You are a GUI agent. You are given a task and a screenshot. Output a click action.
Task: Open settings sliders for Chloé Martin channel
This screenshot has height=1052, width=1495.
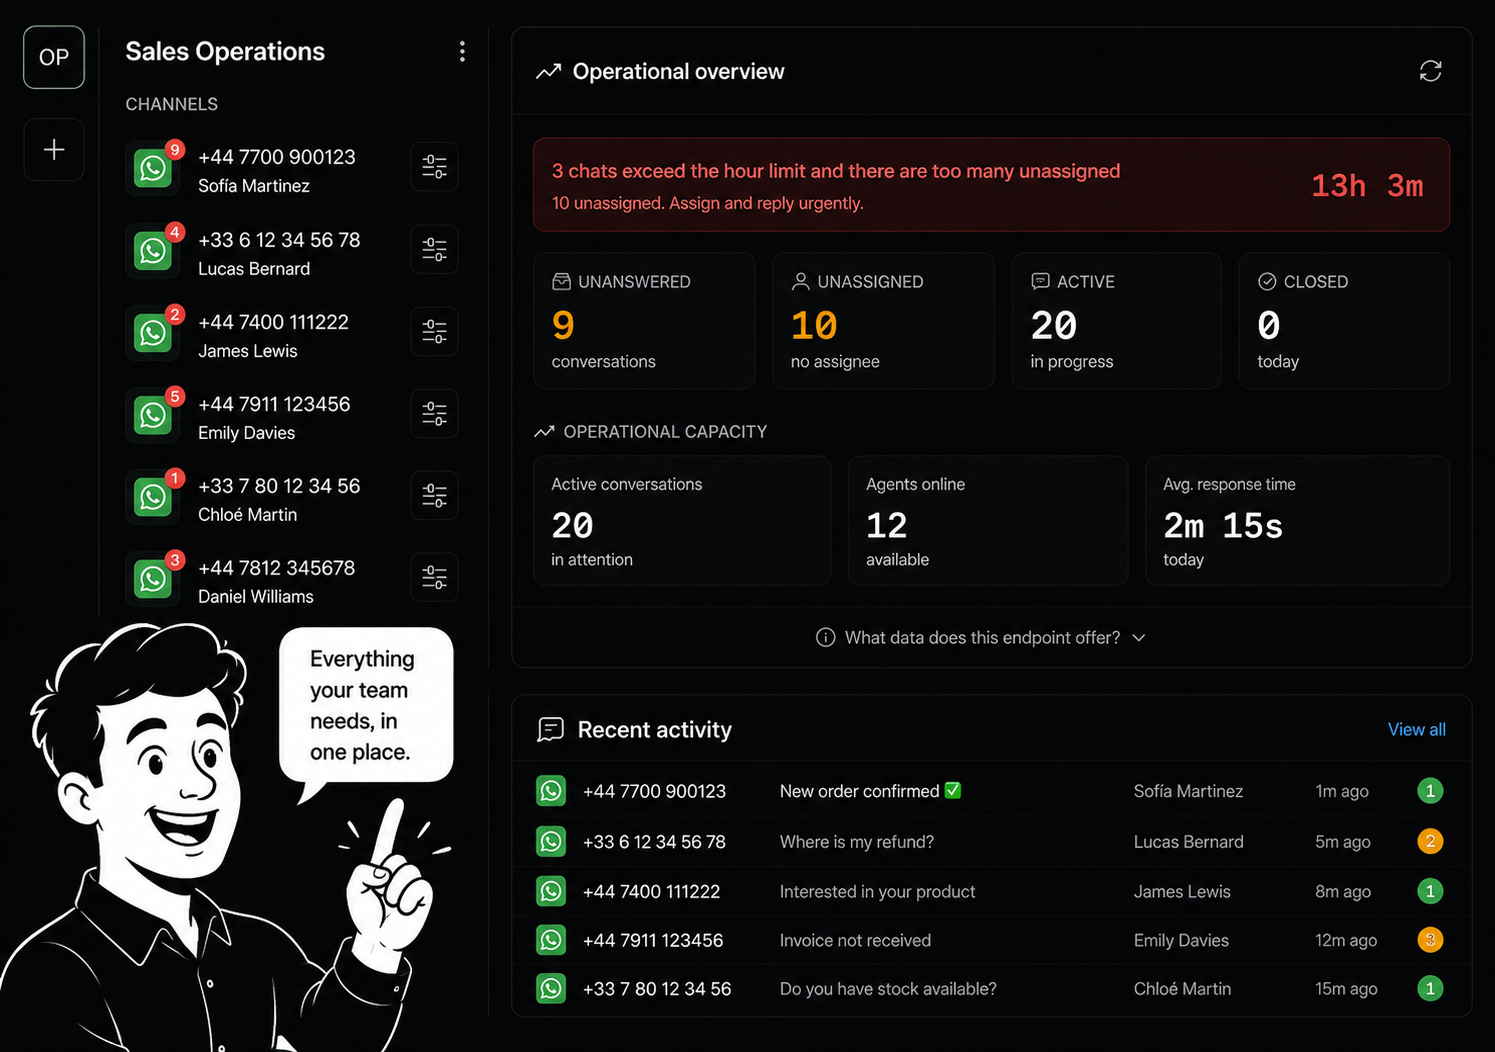tap(434, 496)
